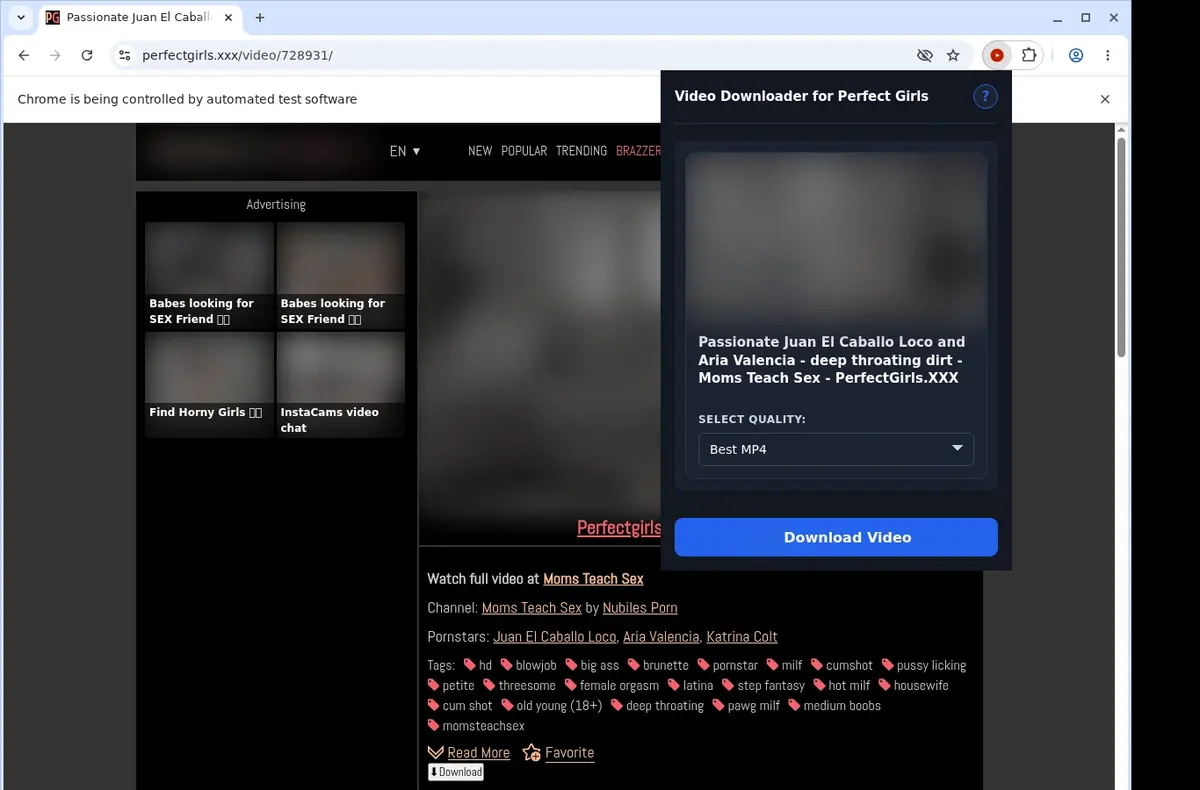Click the crossed-out eye icon in address bar
Viewport: 1200px width, 790px height.
tap(924, 56)
